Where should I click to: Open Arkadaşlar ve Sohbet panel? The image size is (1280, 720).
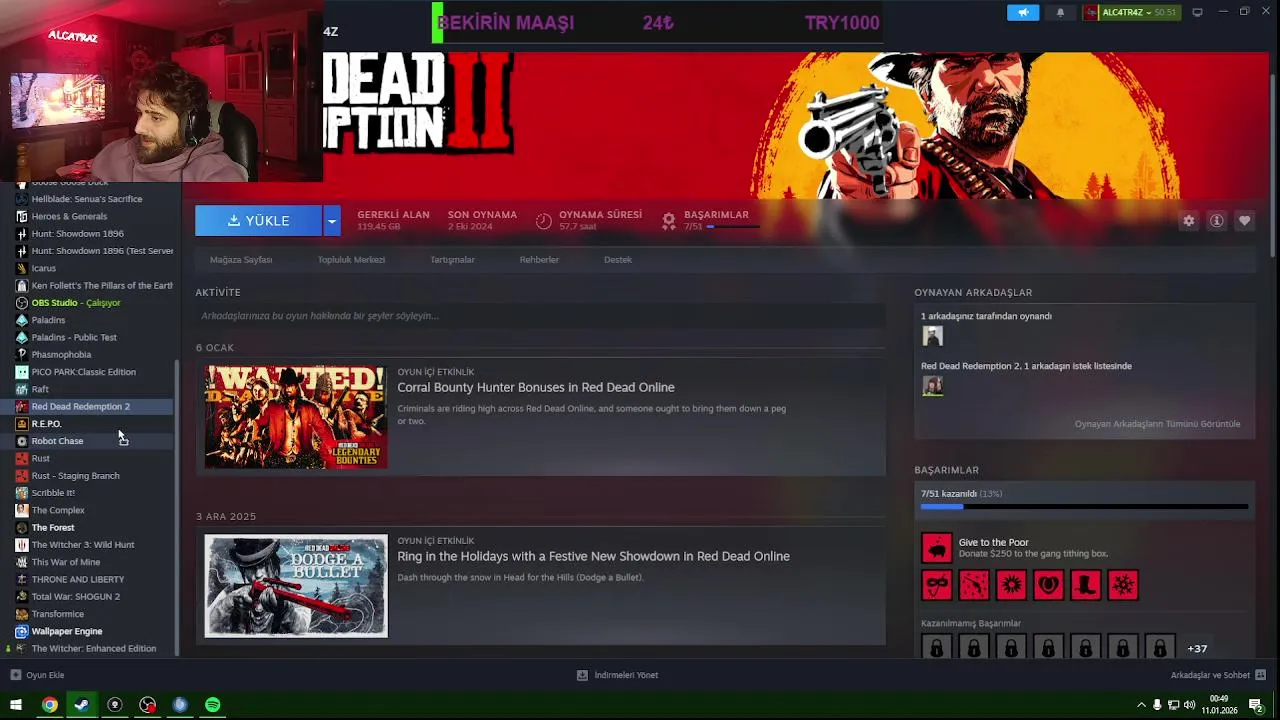click(1218, 676)
